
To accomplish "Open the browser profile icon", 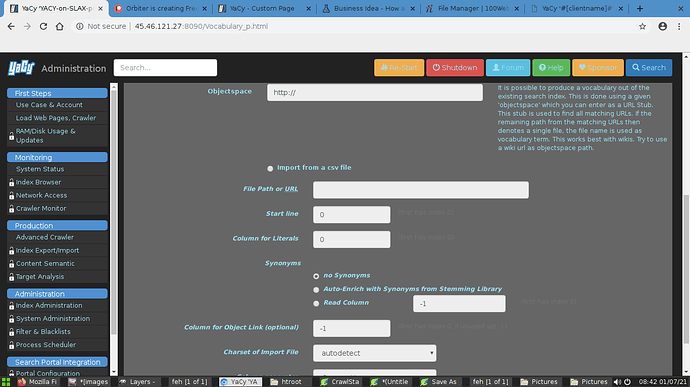I will tap(662, 26).
